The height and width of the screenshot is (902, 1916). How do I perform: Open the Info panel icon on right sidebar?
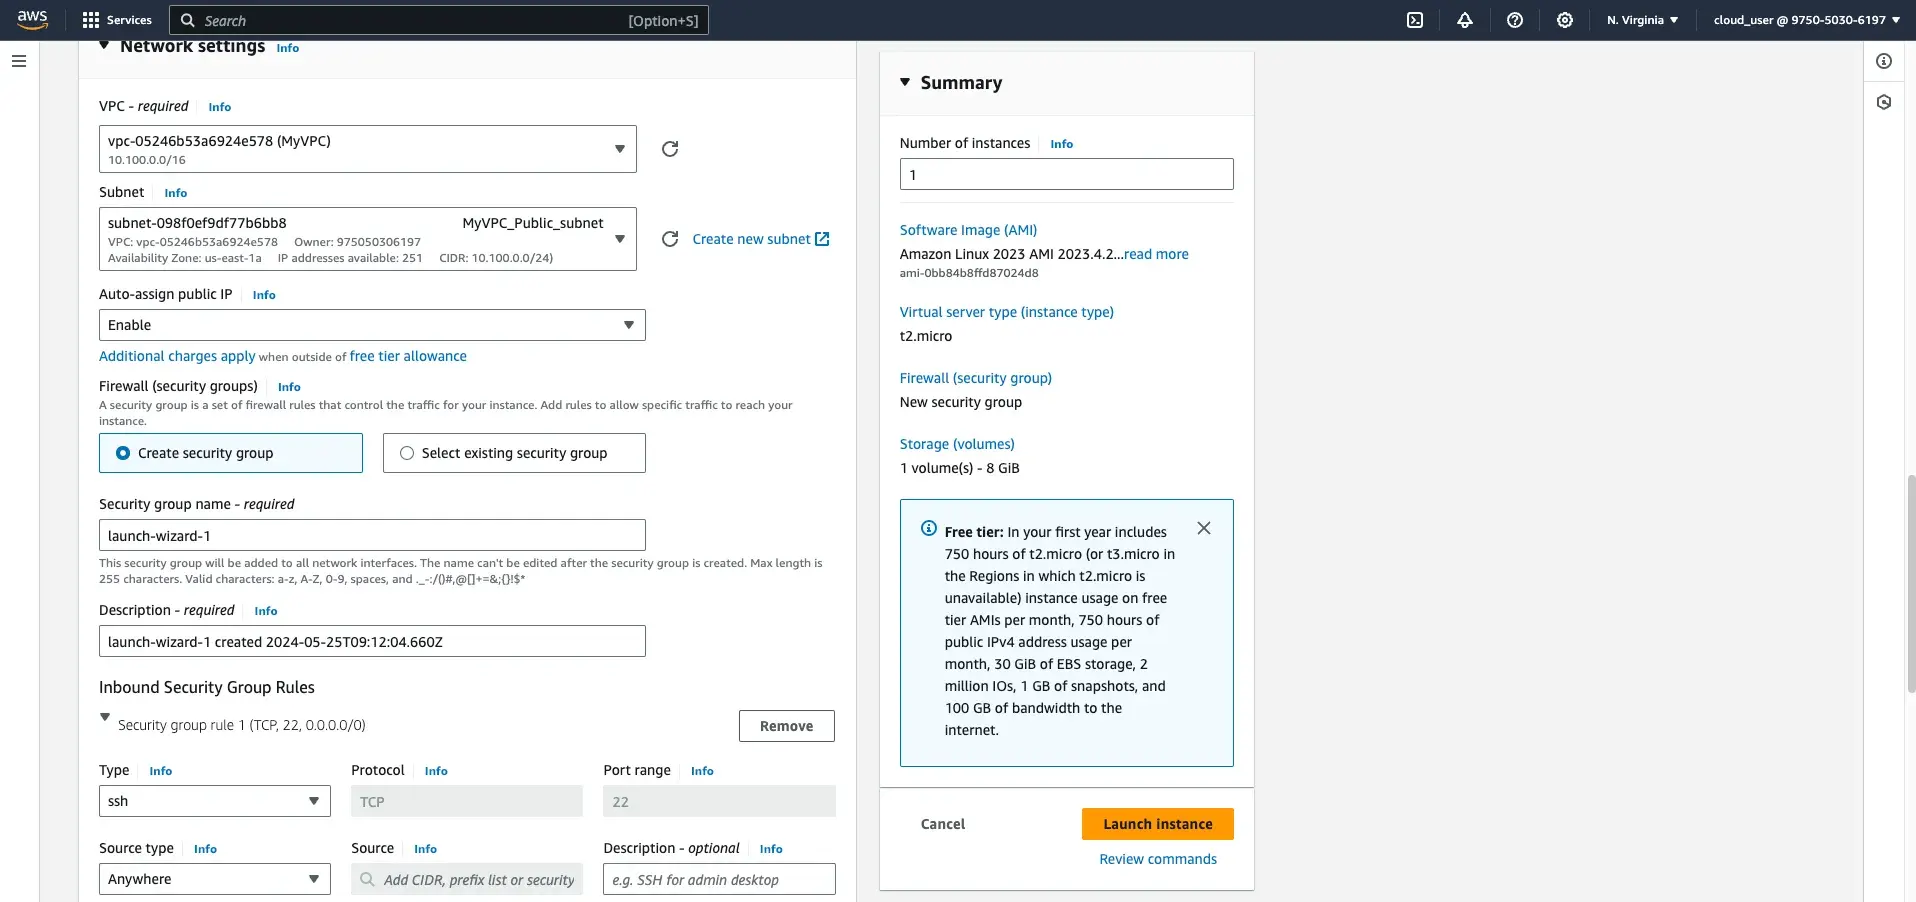pyautogui.click(x=1884, y=60)
